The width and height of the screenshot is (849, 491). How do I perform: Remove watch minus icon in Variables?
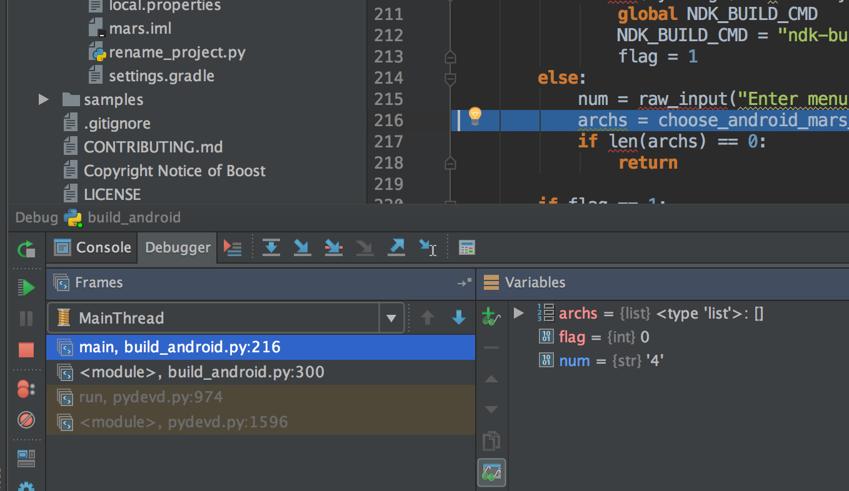click(491, 348)
